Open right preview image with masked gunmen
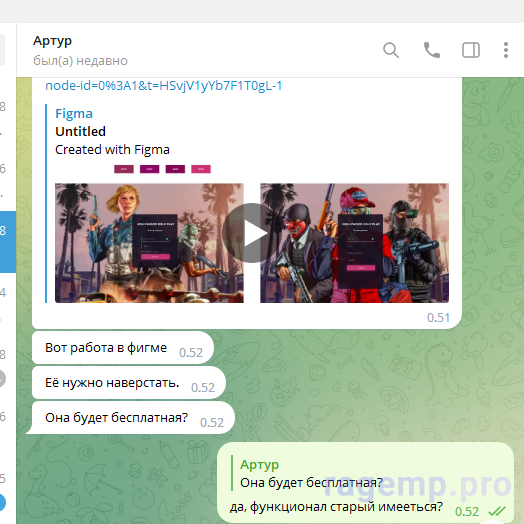The height and width of the screenshot is (524, 524). pos(355,243)
